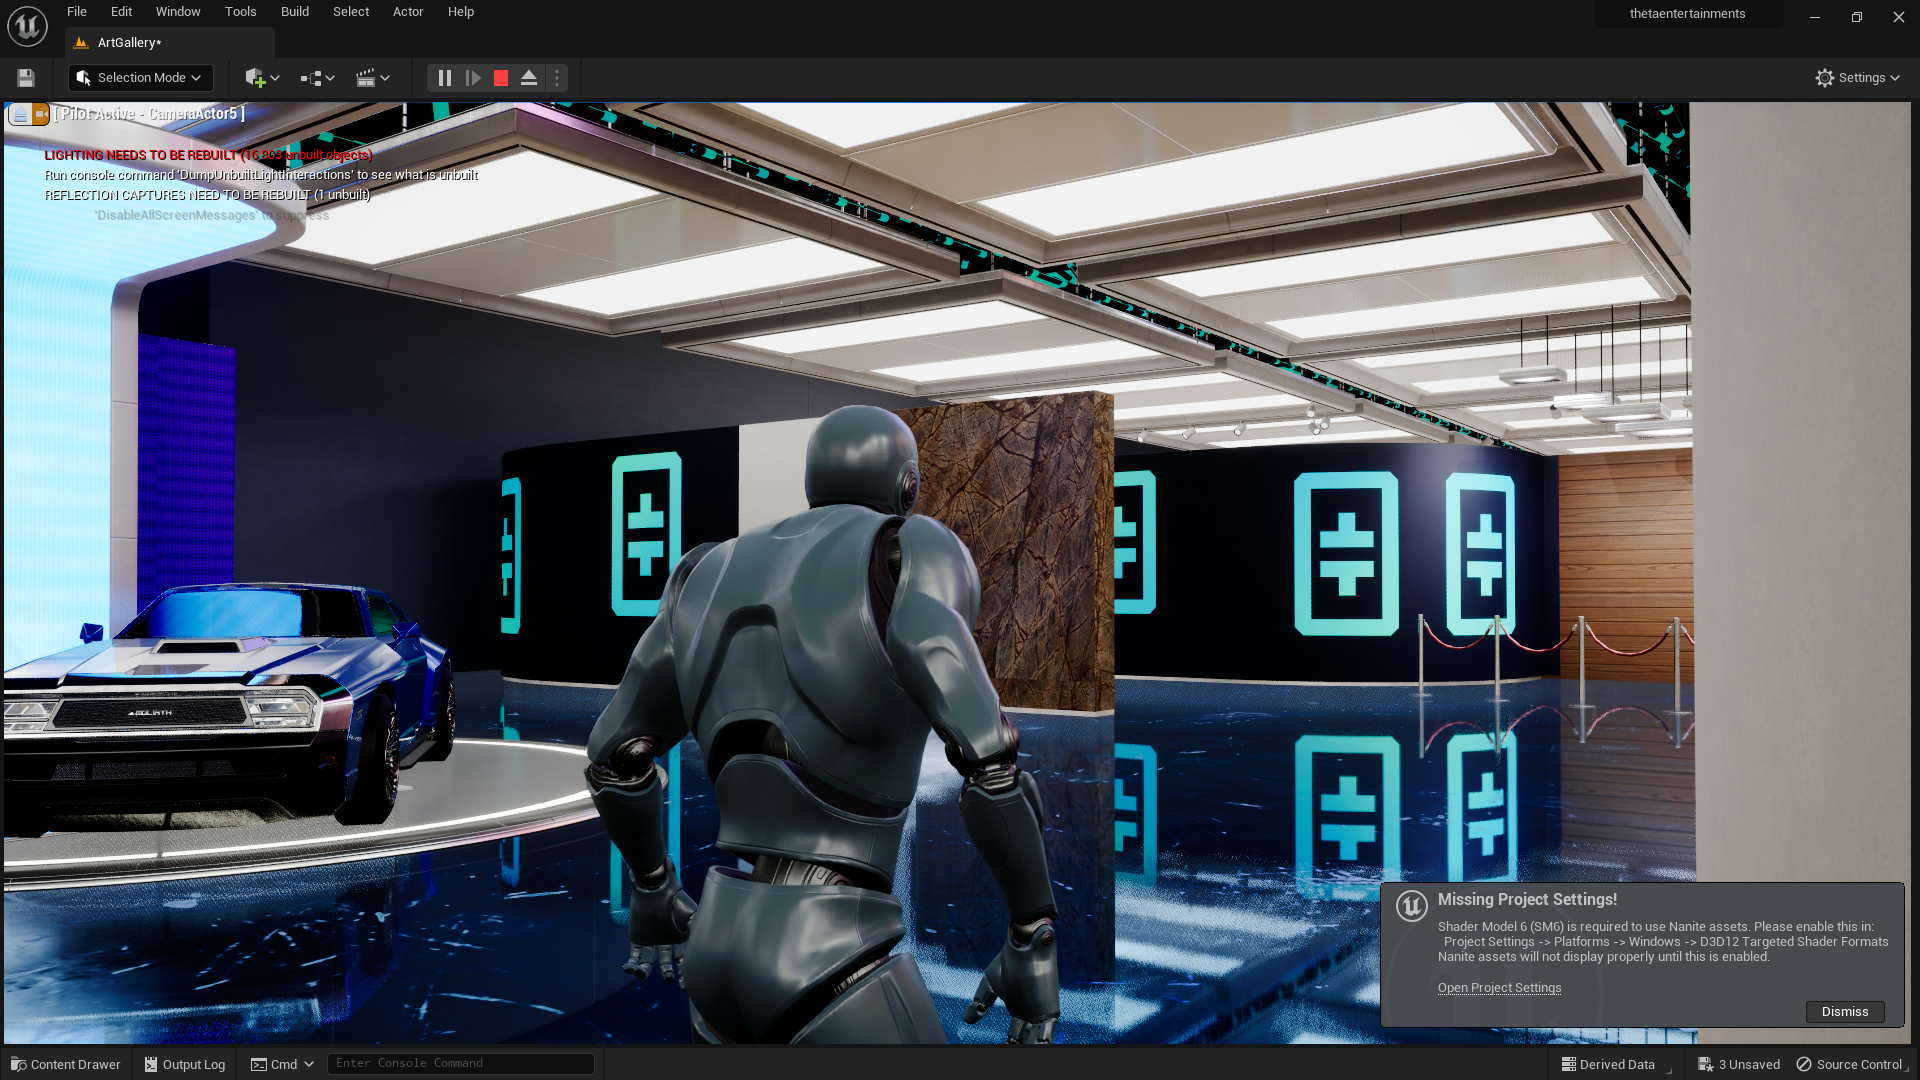Image resolution: width=1920 pixels, height=1080 pixels.
Task: Open the viewport Settings menu
Action: tap(1857, 78)
